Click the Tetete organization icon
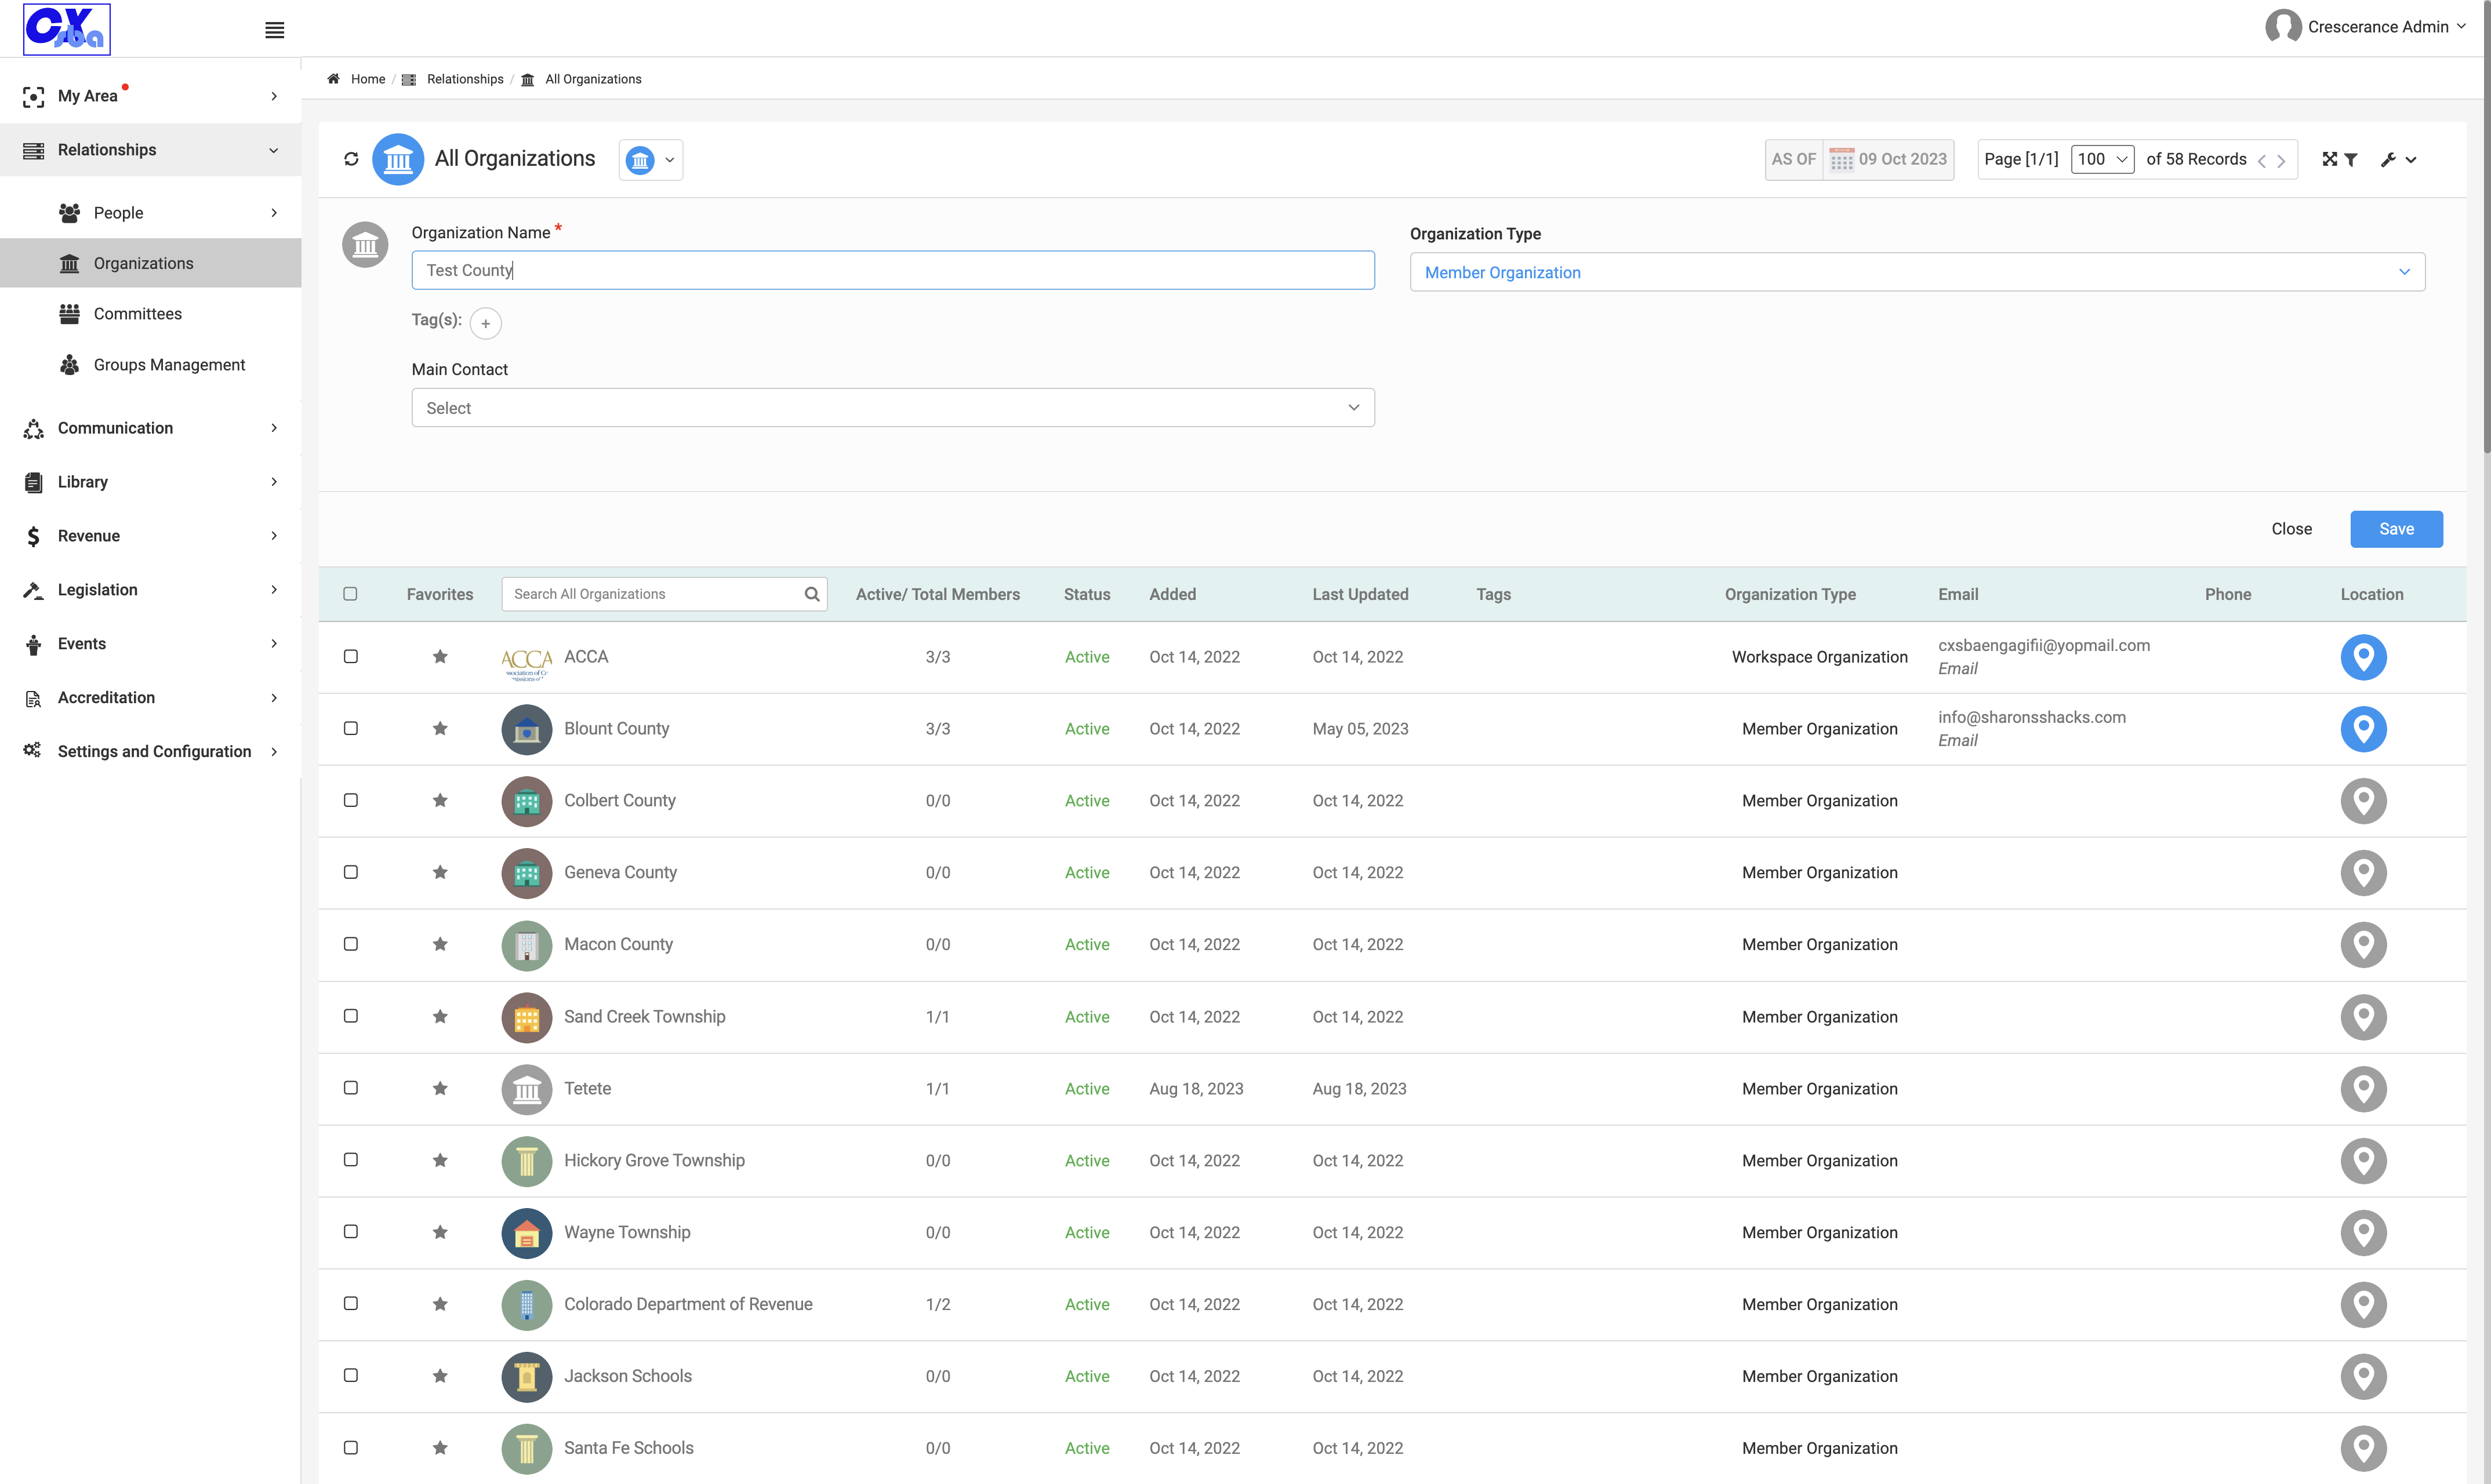2491x1484 pixels. (x=527, y=1089)
